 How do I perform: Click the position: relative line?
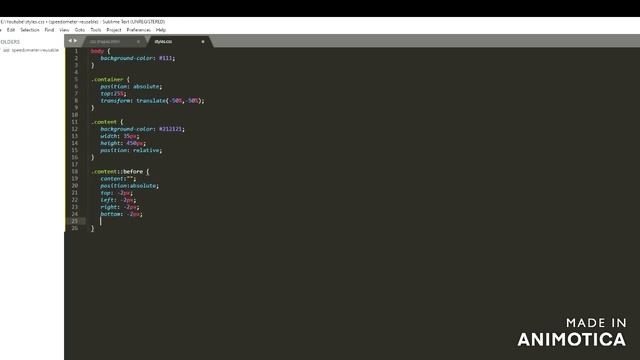(131, 150)
